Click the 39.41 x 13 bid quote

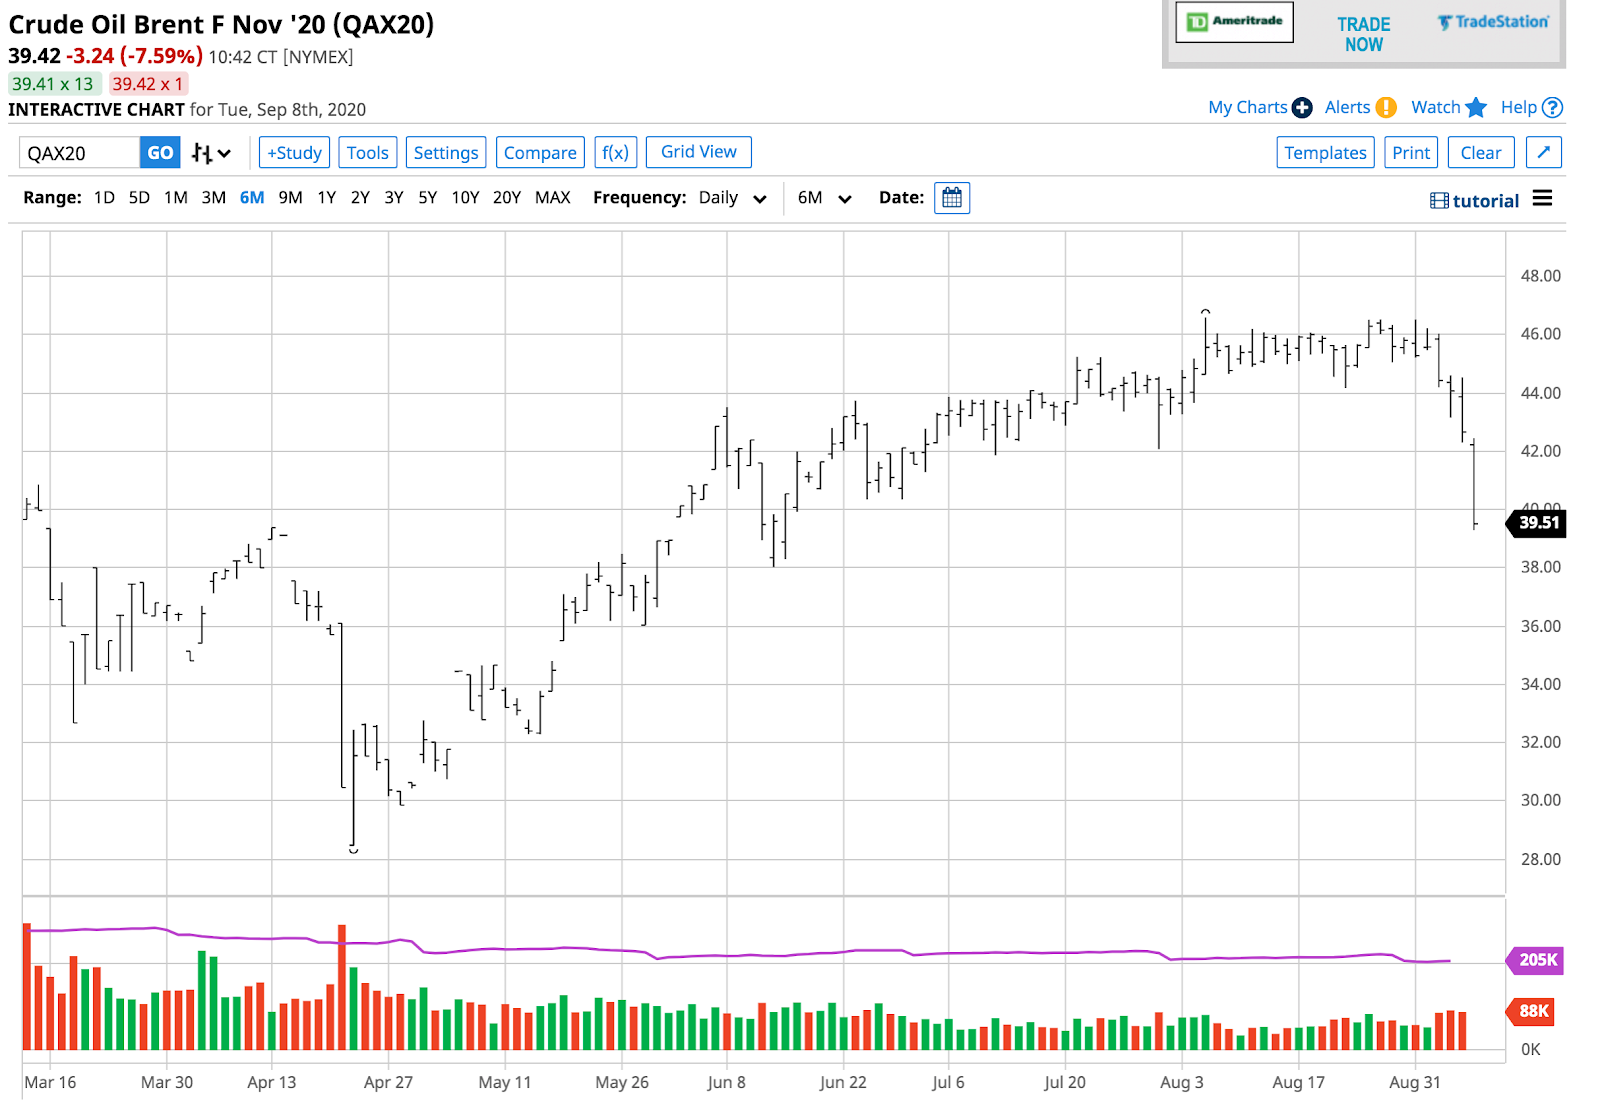pos(53,84)
